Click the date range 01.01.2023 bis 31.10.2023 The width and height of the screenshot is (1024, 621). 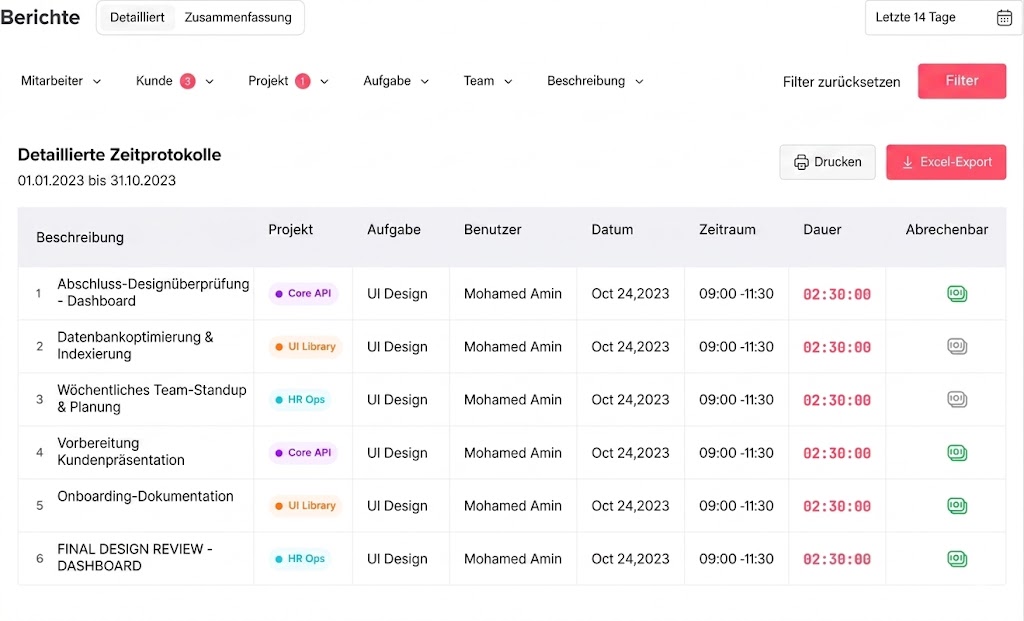click(x=97, y=180)
